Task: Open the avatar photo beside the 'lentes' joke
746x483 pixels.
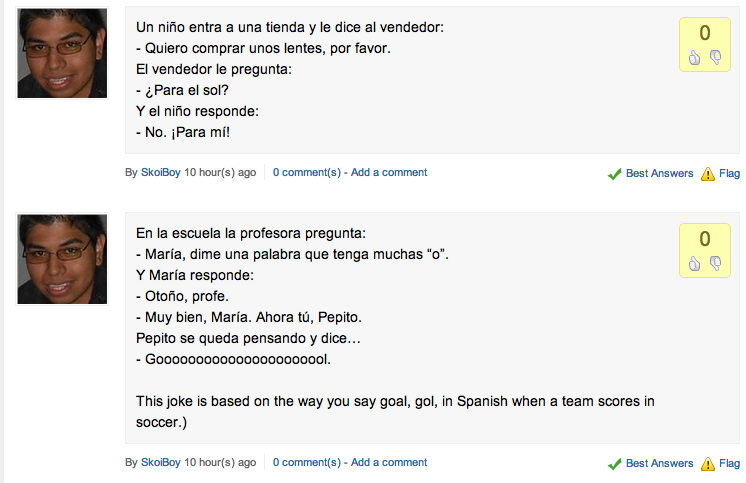Action: [62, 54]
